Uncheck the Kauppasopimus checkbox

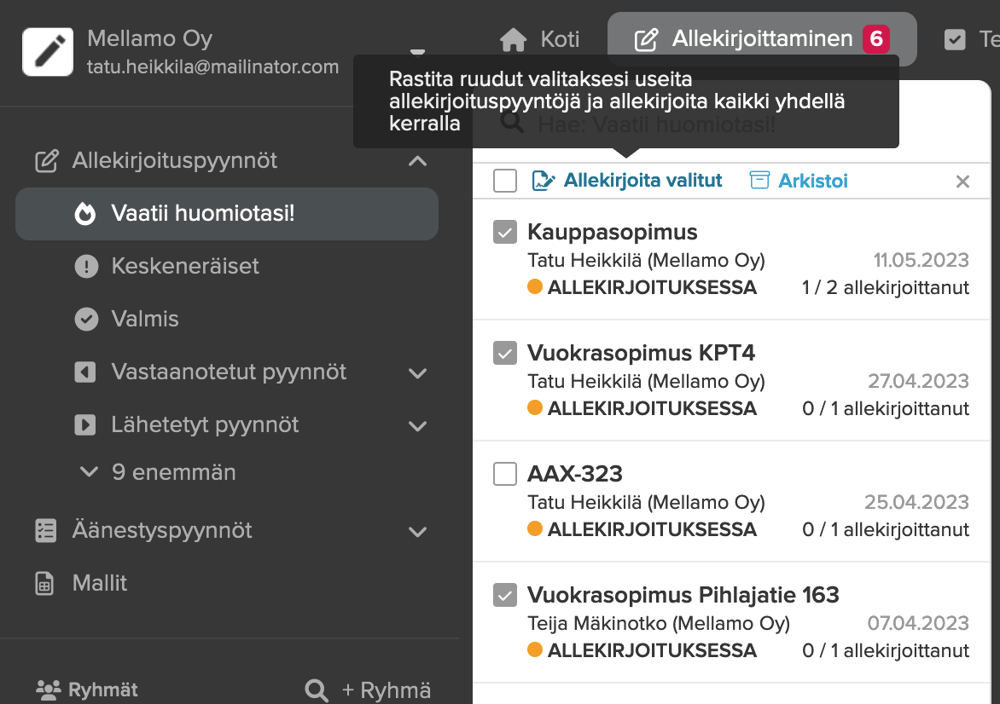505,232
